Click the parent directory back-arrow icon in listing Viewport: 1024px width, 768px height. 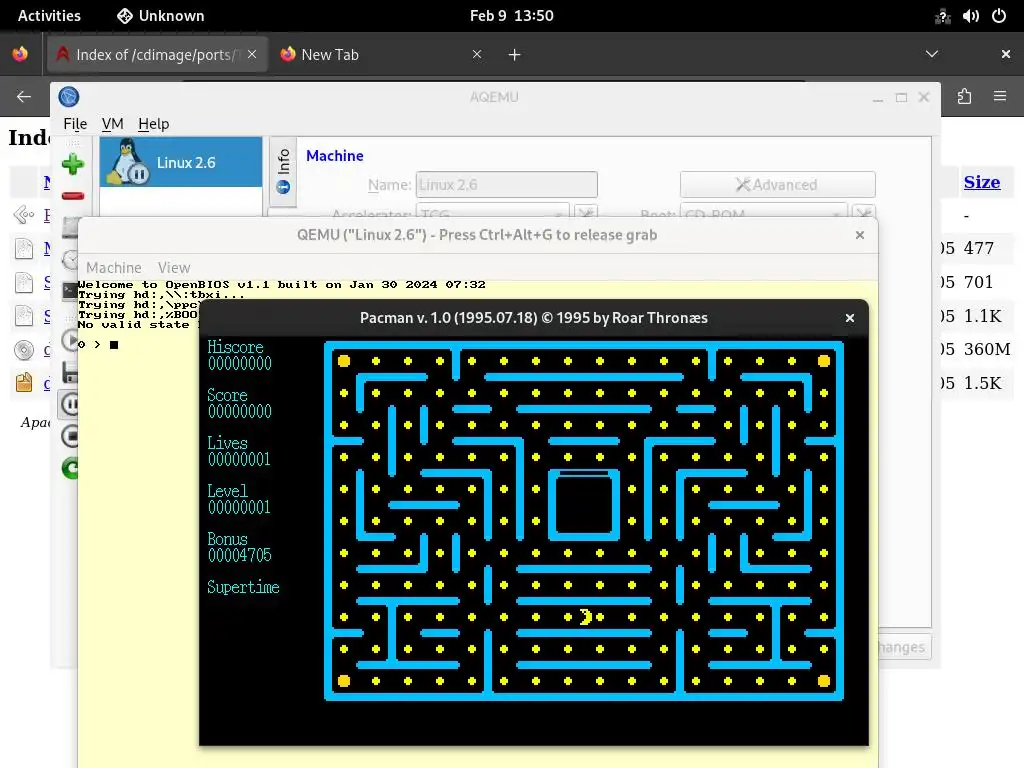pyautogui.click(x=24, y=214)
